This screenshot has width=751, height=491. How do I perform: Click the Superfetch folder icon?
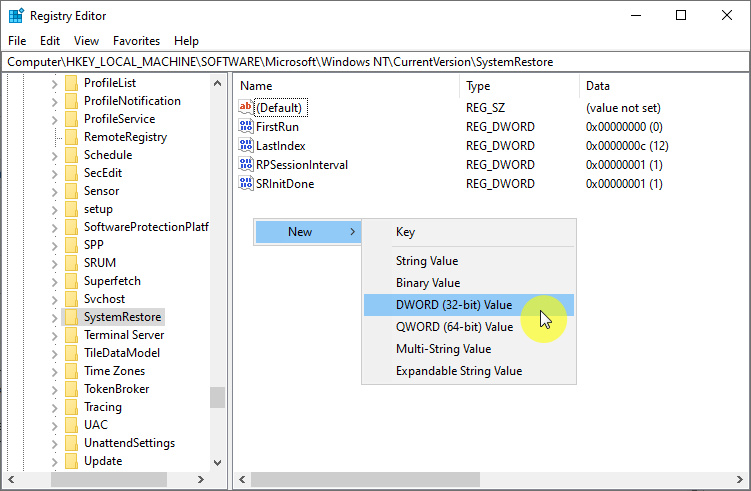coord(71,281)
